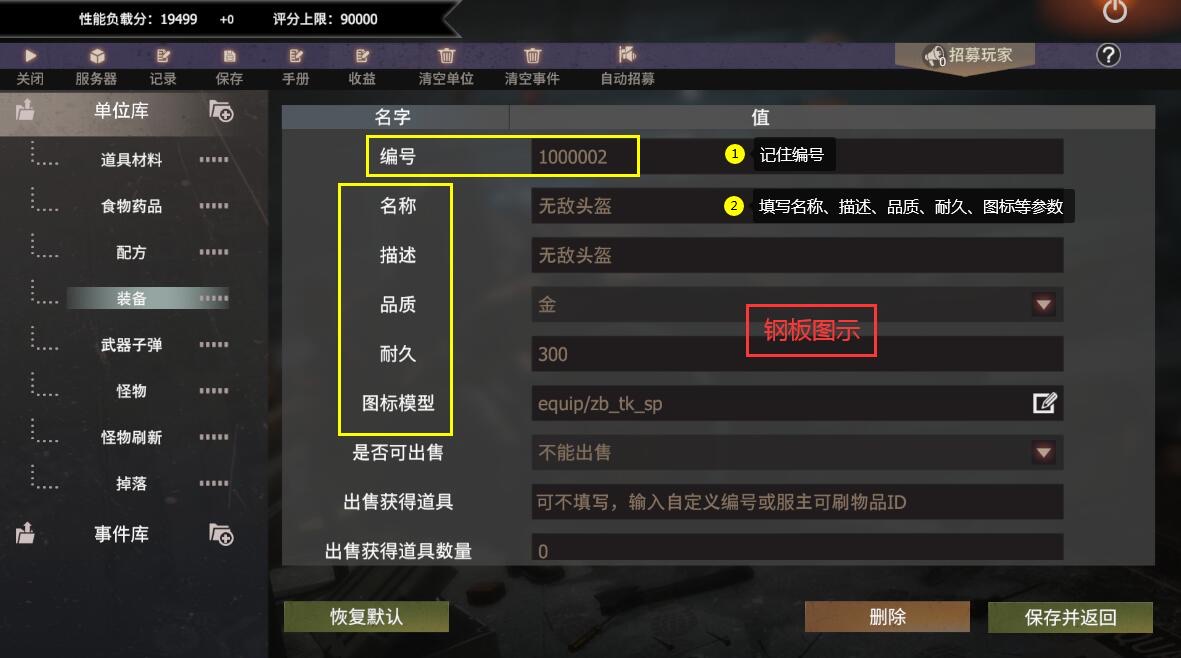Image resolution: width=1181 pixels, height=658 pixels.
Task: Click the 耐久 value input field
Action: coord(797,354)
